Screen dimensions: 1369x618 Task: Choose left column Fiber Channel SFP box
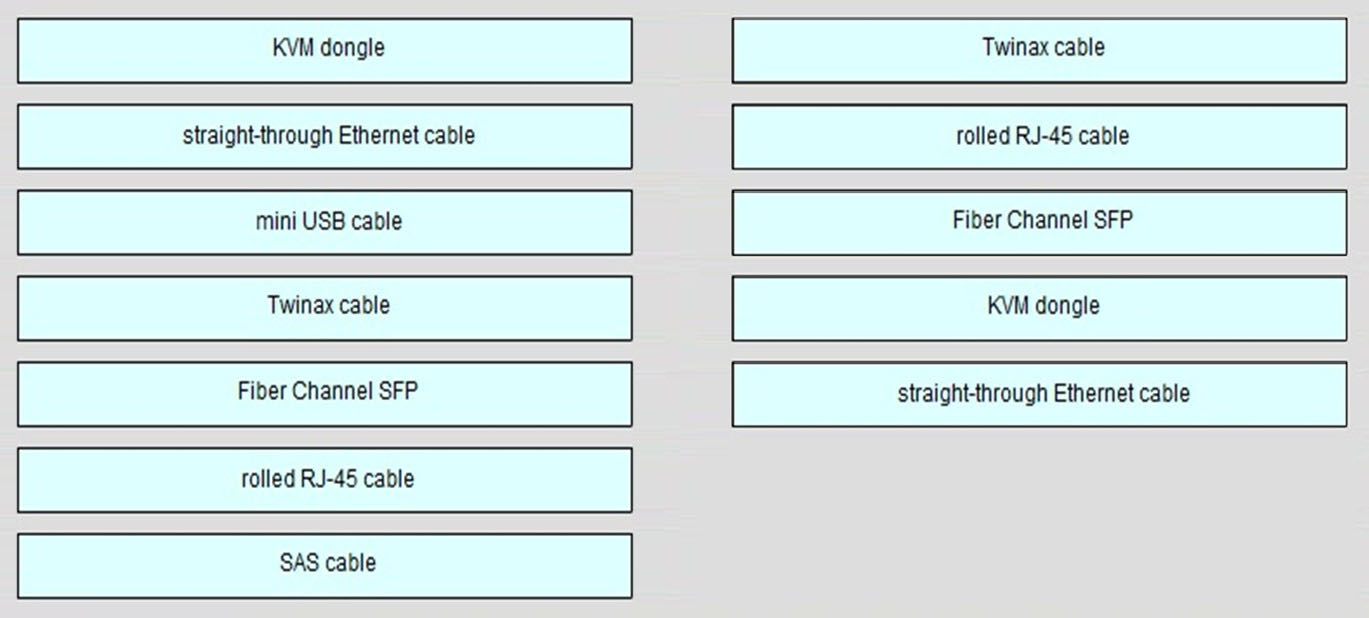(x=325, y=394)
